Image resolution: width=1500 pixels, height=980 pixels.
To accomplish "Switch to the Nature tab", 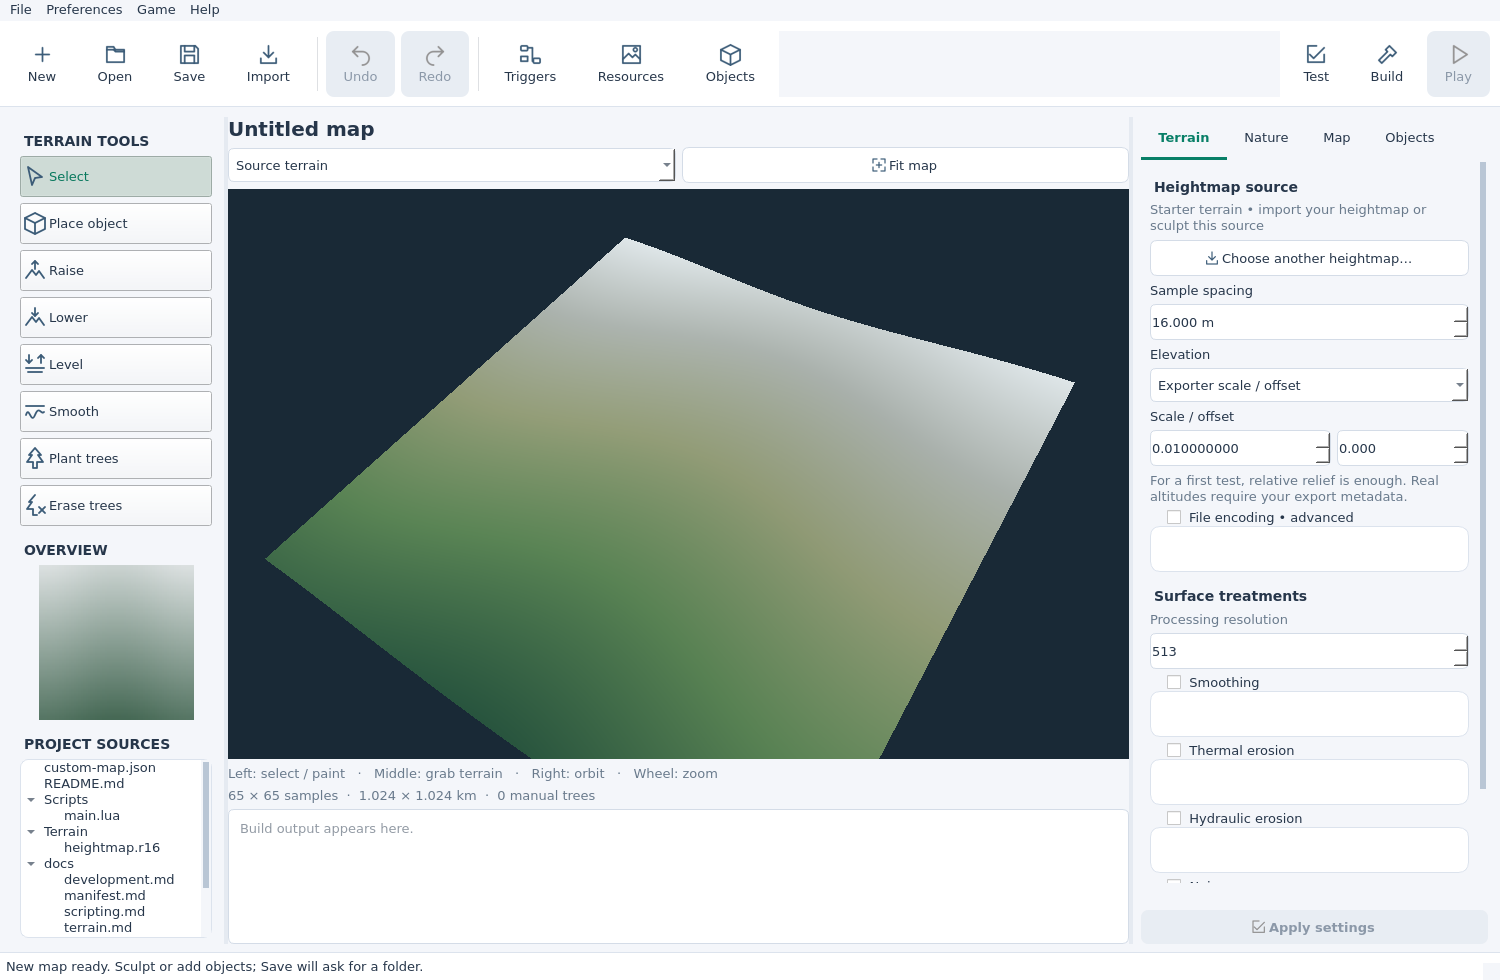I will coord(1266,138).
